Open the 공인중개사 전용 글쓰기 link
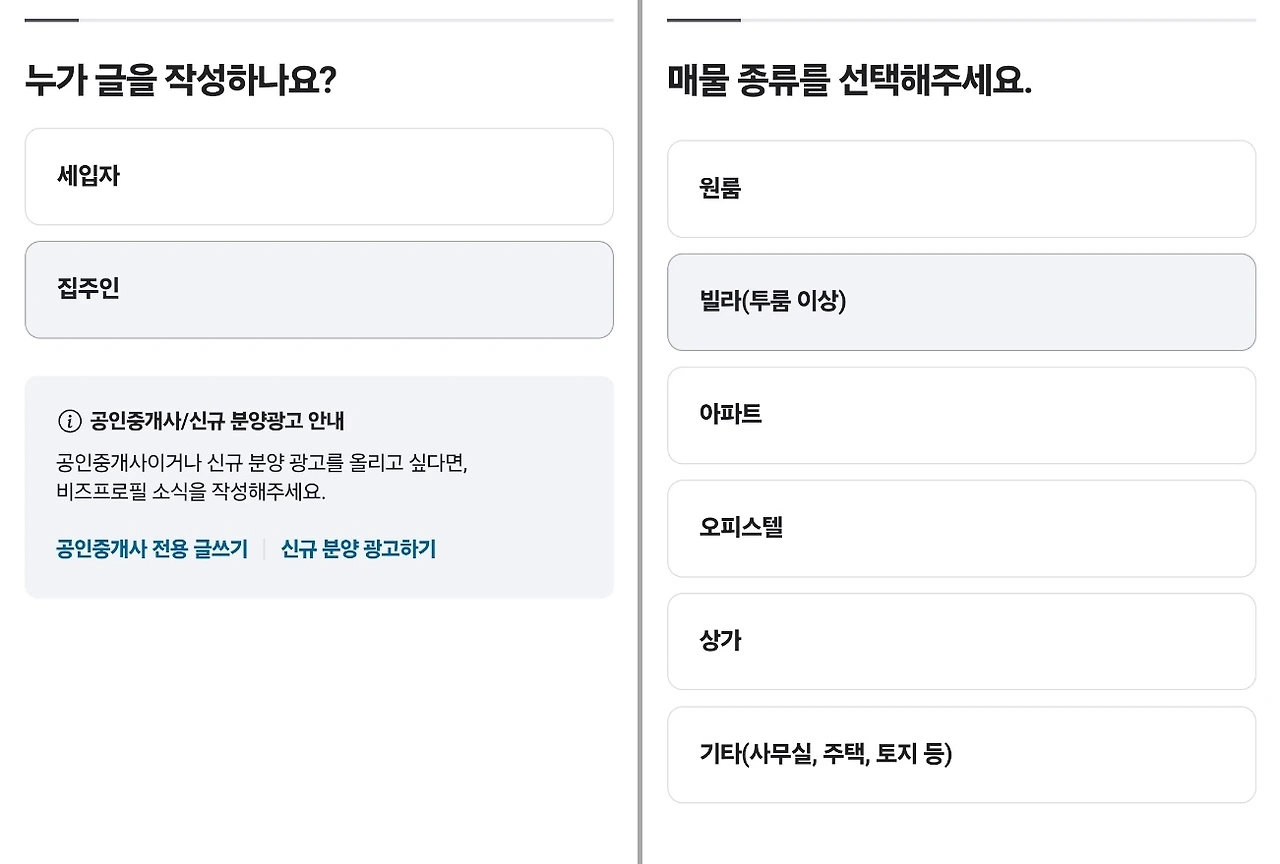The height and width of the screenshot is (864, 1280). [152, 549]
